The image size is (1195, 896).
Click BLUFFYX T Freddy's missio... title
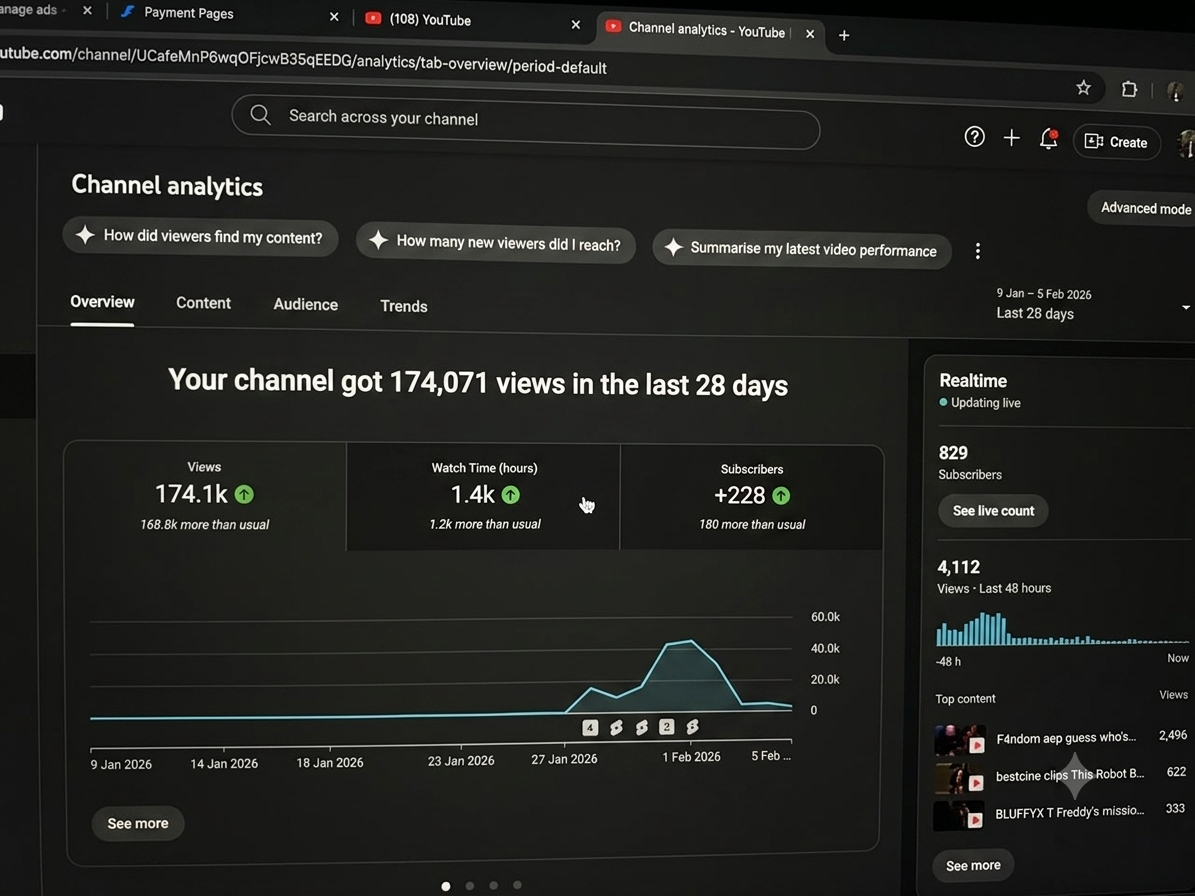click(1069, 812)
